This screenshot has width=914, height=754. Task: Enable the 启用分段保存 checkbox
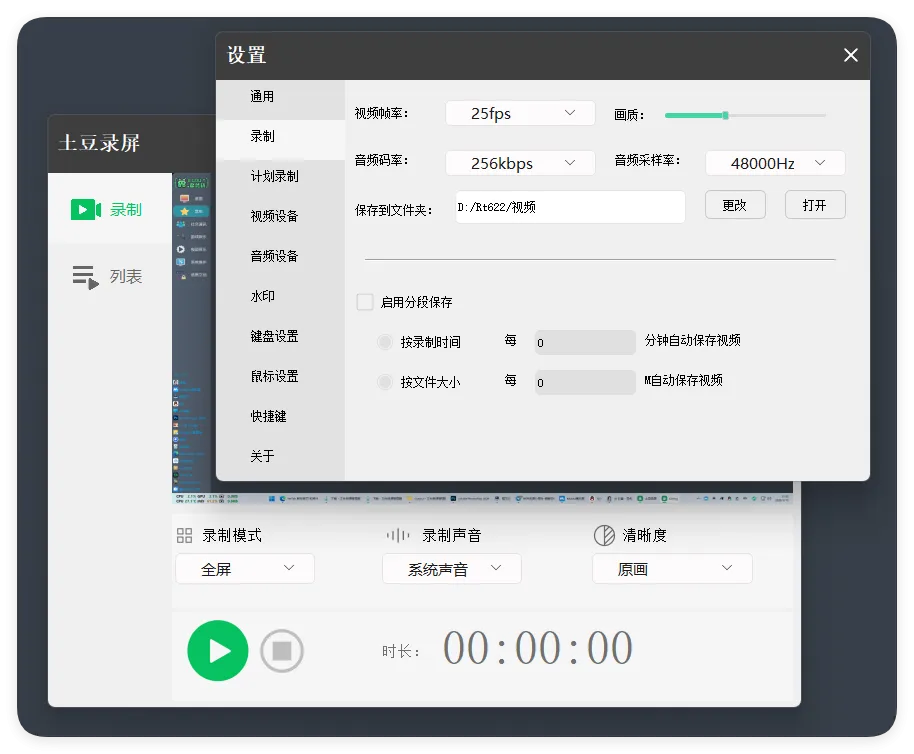365,301
